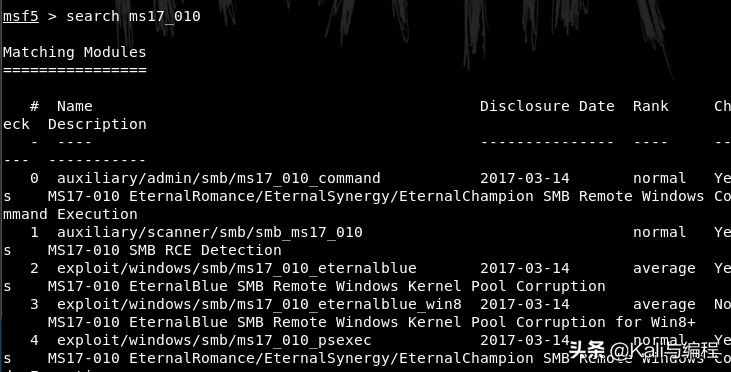Image resolution: width=731 pixels, height=372 pixels.
Task: Select module auxiliary/scanner/smb/smb_ms17_010
Action: [210, 232]
